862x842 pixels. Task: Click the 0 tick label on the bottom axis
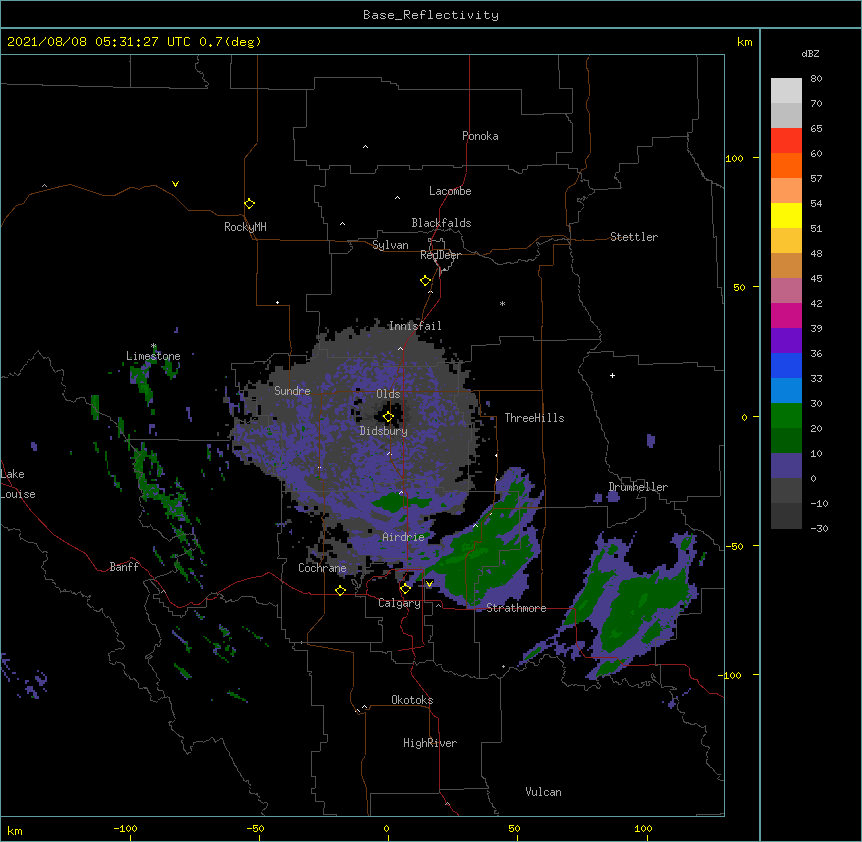(386, 828)
